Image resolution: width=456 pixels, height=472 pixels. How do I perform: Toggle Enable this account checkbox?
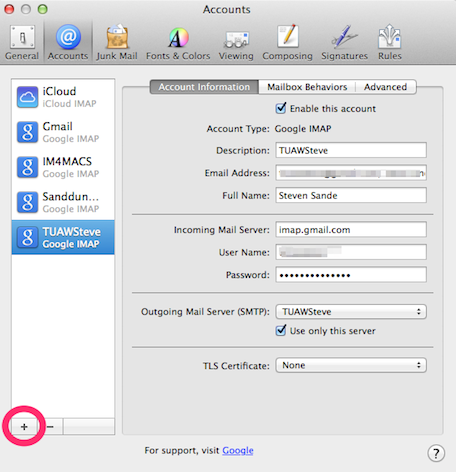tap(281, 108)
